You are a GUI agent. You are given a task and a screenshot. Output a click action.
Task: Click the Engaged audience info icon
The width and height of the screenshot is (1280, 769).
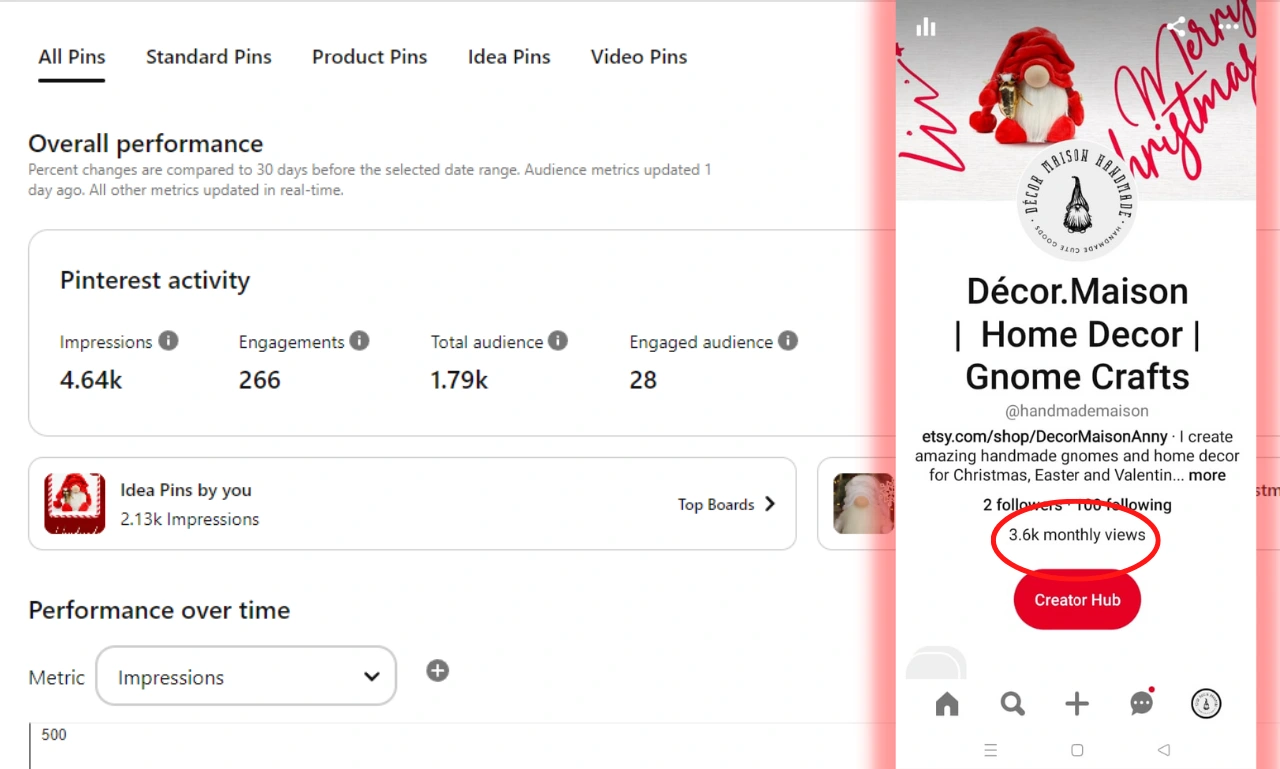pos(788,341)
